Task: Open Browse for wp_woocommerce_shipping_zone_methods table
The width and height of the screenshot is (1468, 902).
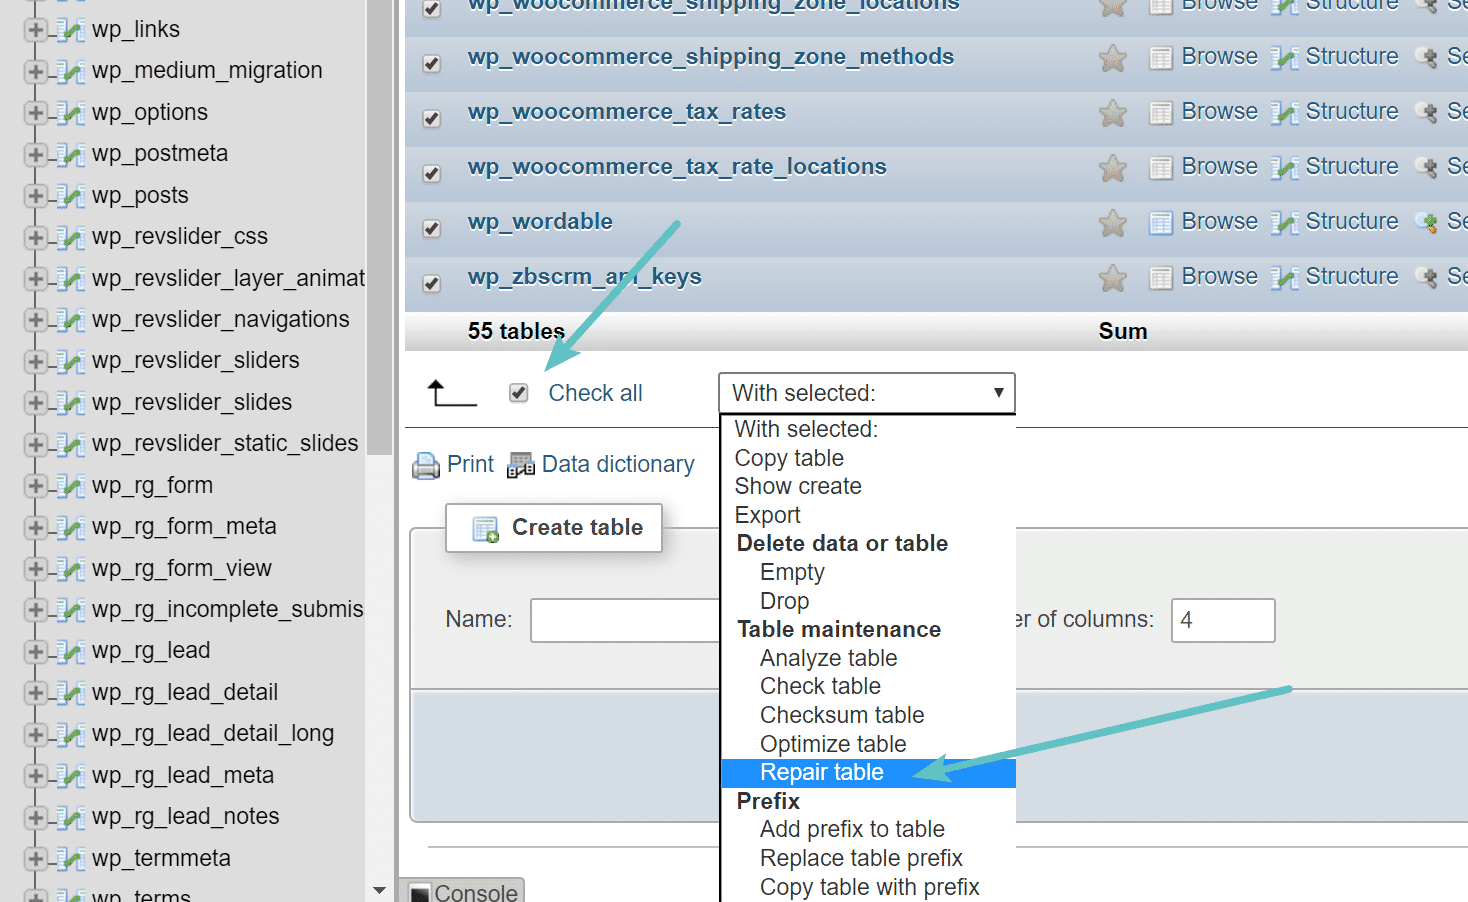Action: 1219,56
